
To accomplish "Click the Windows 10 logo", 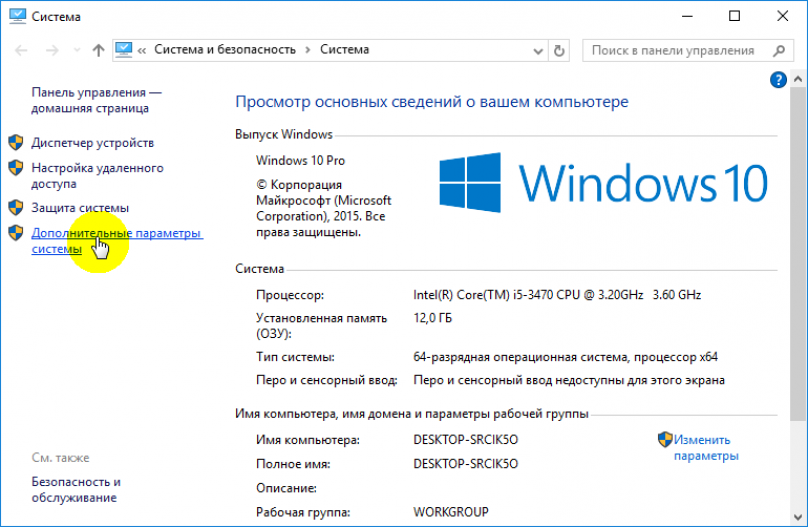I will pos(603,182).
